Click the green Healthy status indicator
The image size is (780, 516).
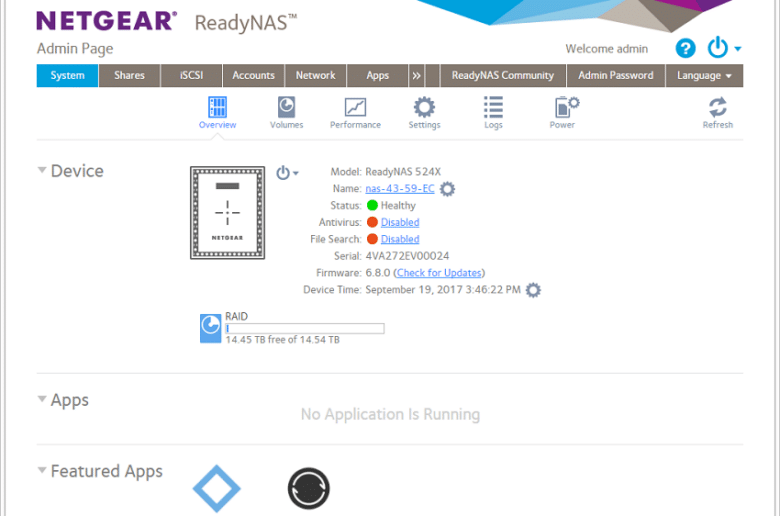click(x=372, y=205)
